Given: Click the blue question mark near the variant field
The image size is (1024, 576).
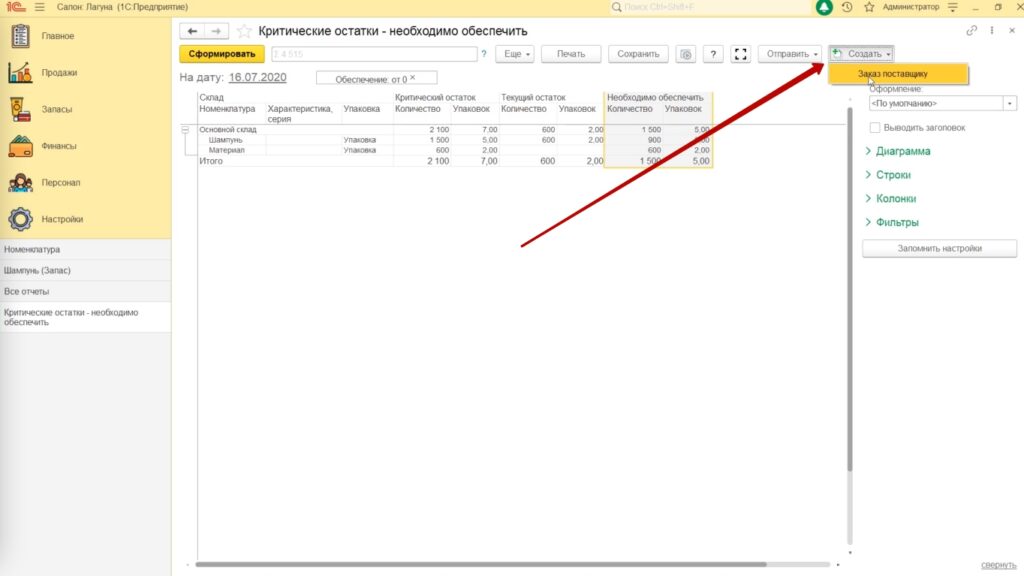Looking at the screenshot, I should [484, 54].
